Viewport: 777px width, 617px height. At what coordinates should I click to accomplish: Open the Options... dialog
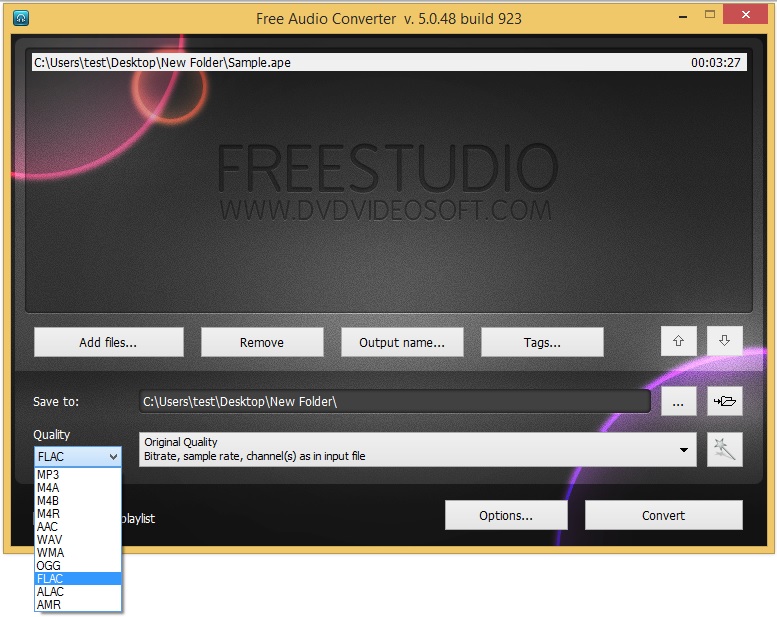tap(506, 515)
